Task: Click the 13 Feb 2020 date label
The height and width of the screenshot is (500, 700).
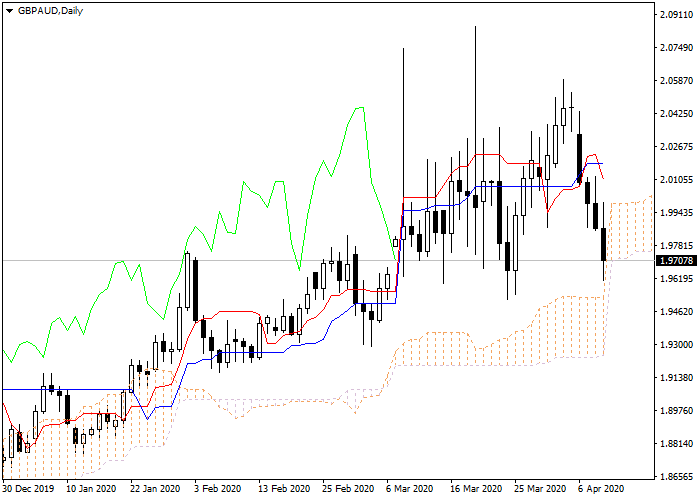Action: point(284,489)
